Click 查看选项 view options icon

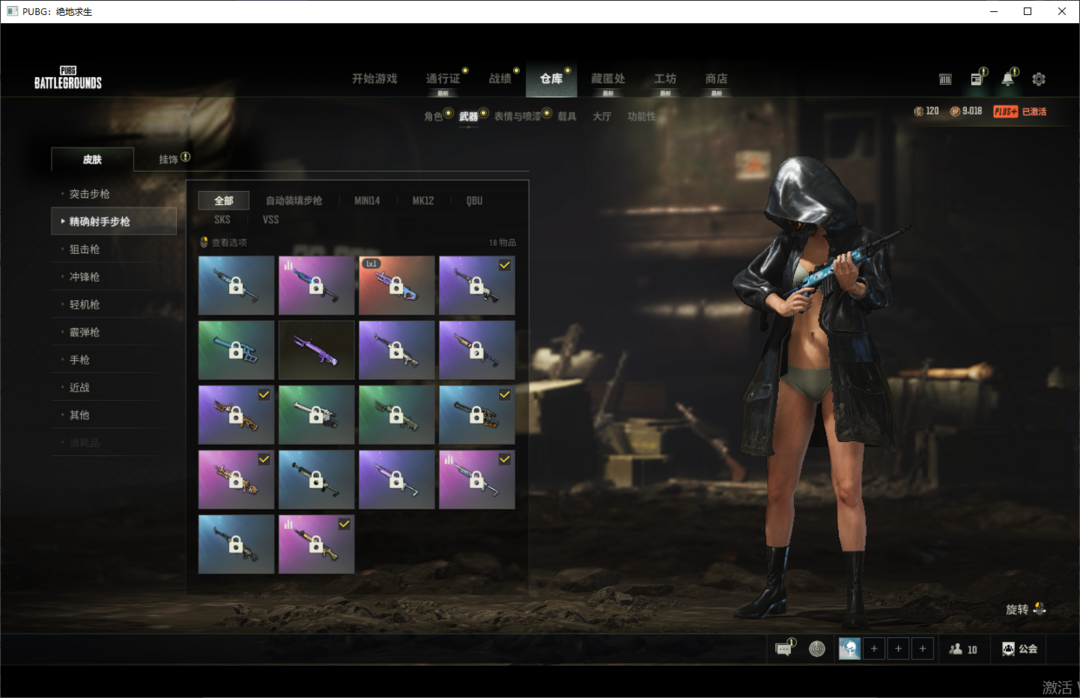coord(204,242)
